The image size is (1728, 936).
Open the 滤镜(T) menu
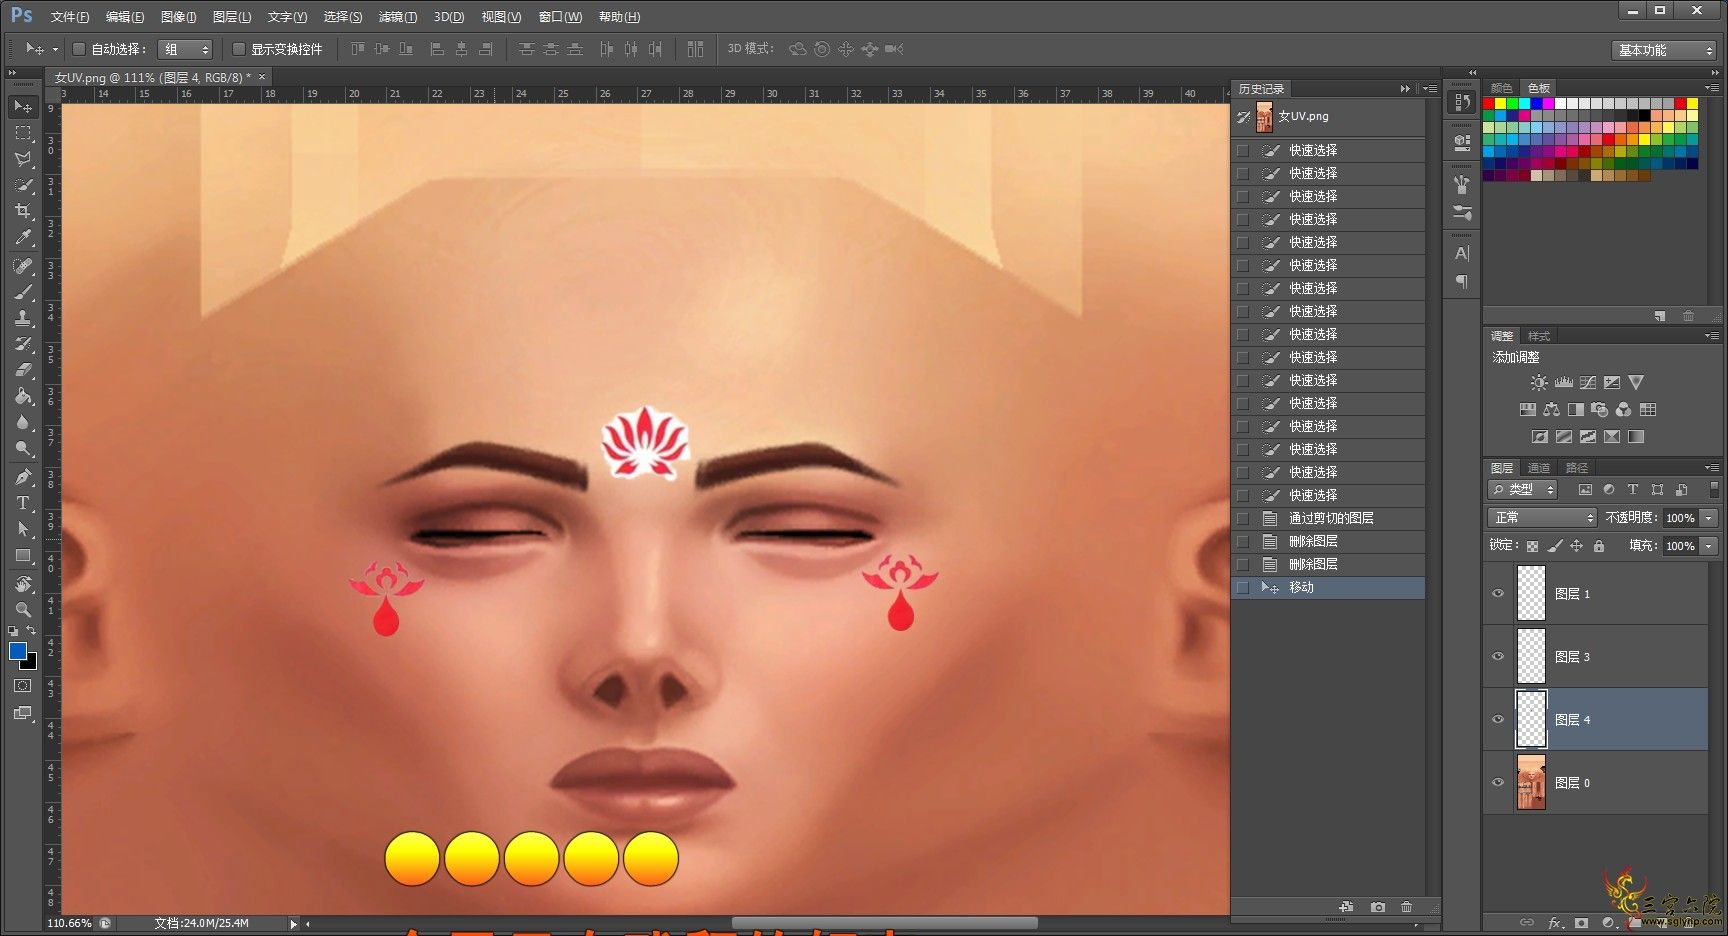pos(398,17)
